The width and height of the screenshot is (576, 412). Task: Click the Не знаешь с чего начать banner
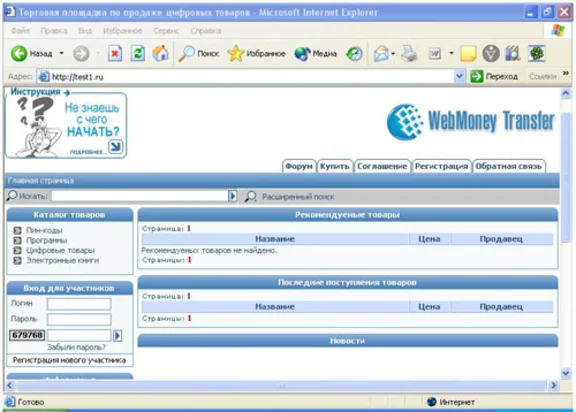[x=66, y=125]
